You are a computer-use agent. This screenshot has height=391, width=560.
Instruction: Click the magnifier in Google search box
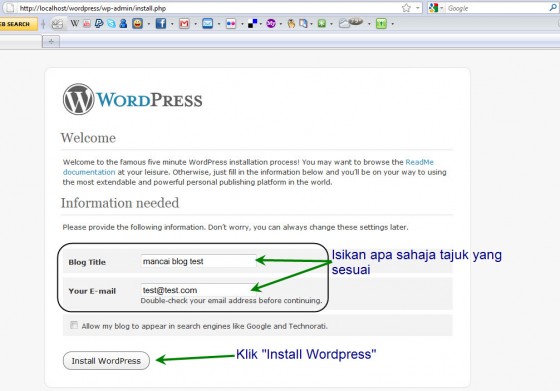click(553, 8)
